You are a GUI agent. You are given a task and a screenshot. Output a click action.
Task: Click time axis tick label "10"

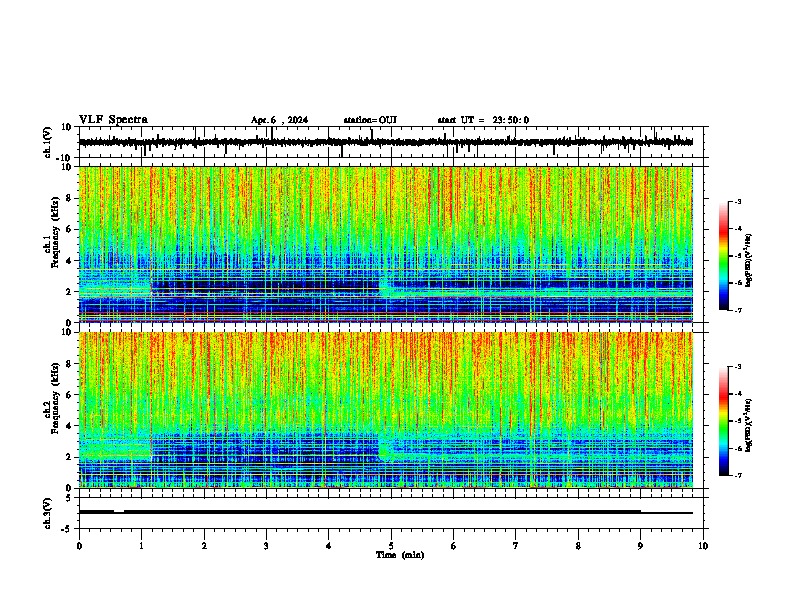tap(703, 546)
